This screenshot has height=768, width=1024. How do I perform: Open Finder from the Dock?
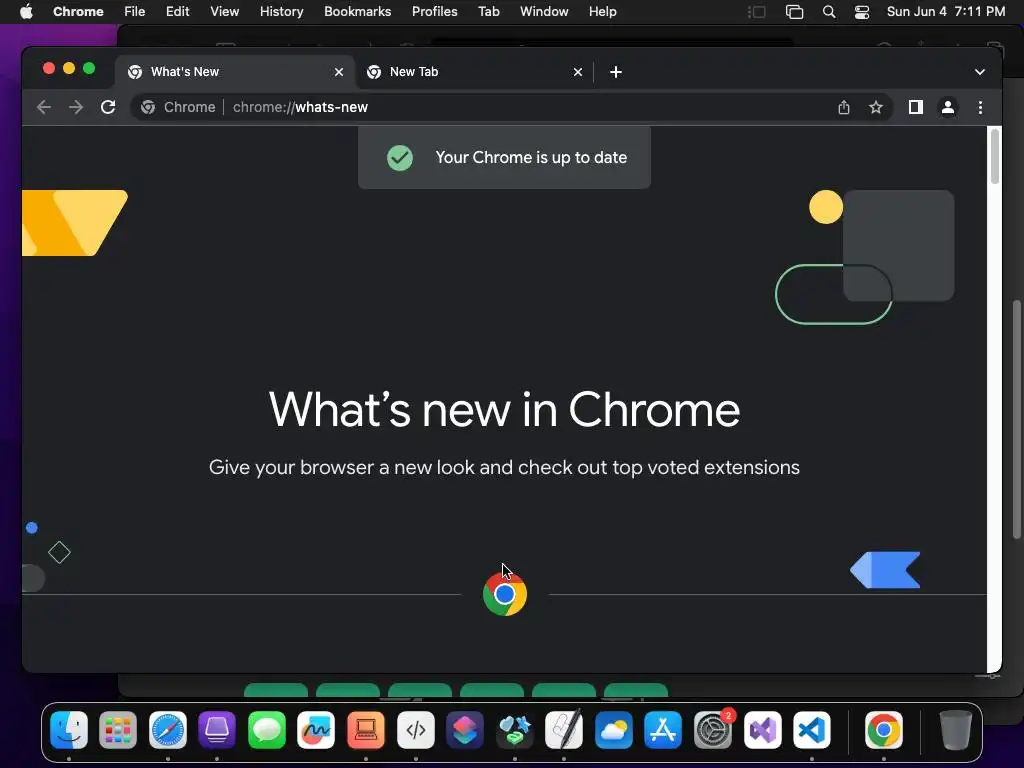[x=69, y=730]
